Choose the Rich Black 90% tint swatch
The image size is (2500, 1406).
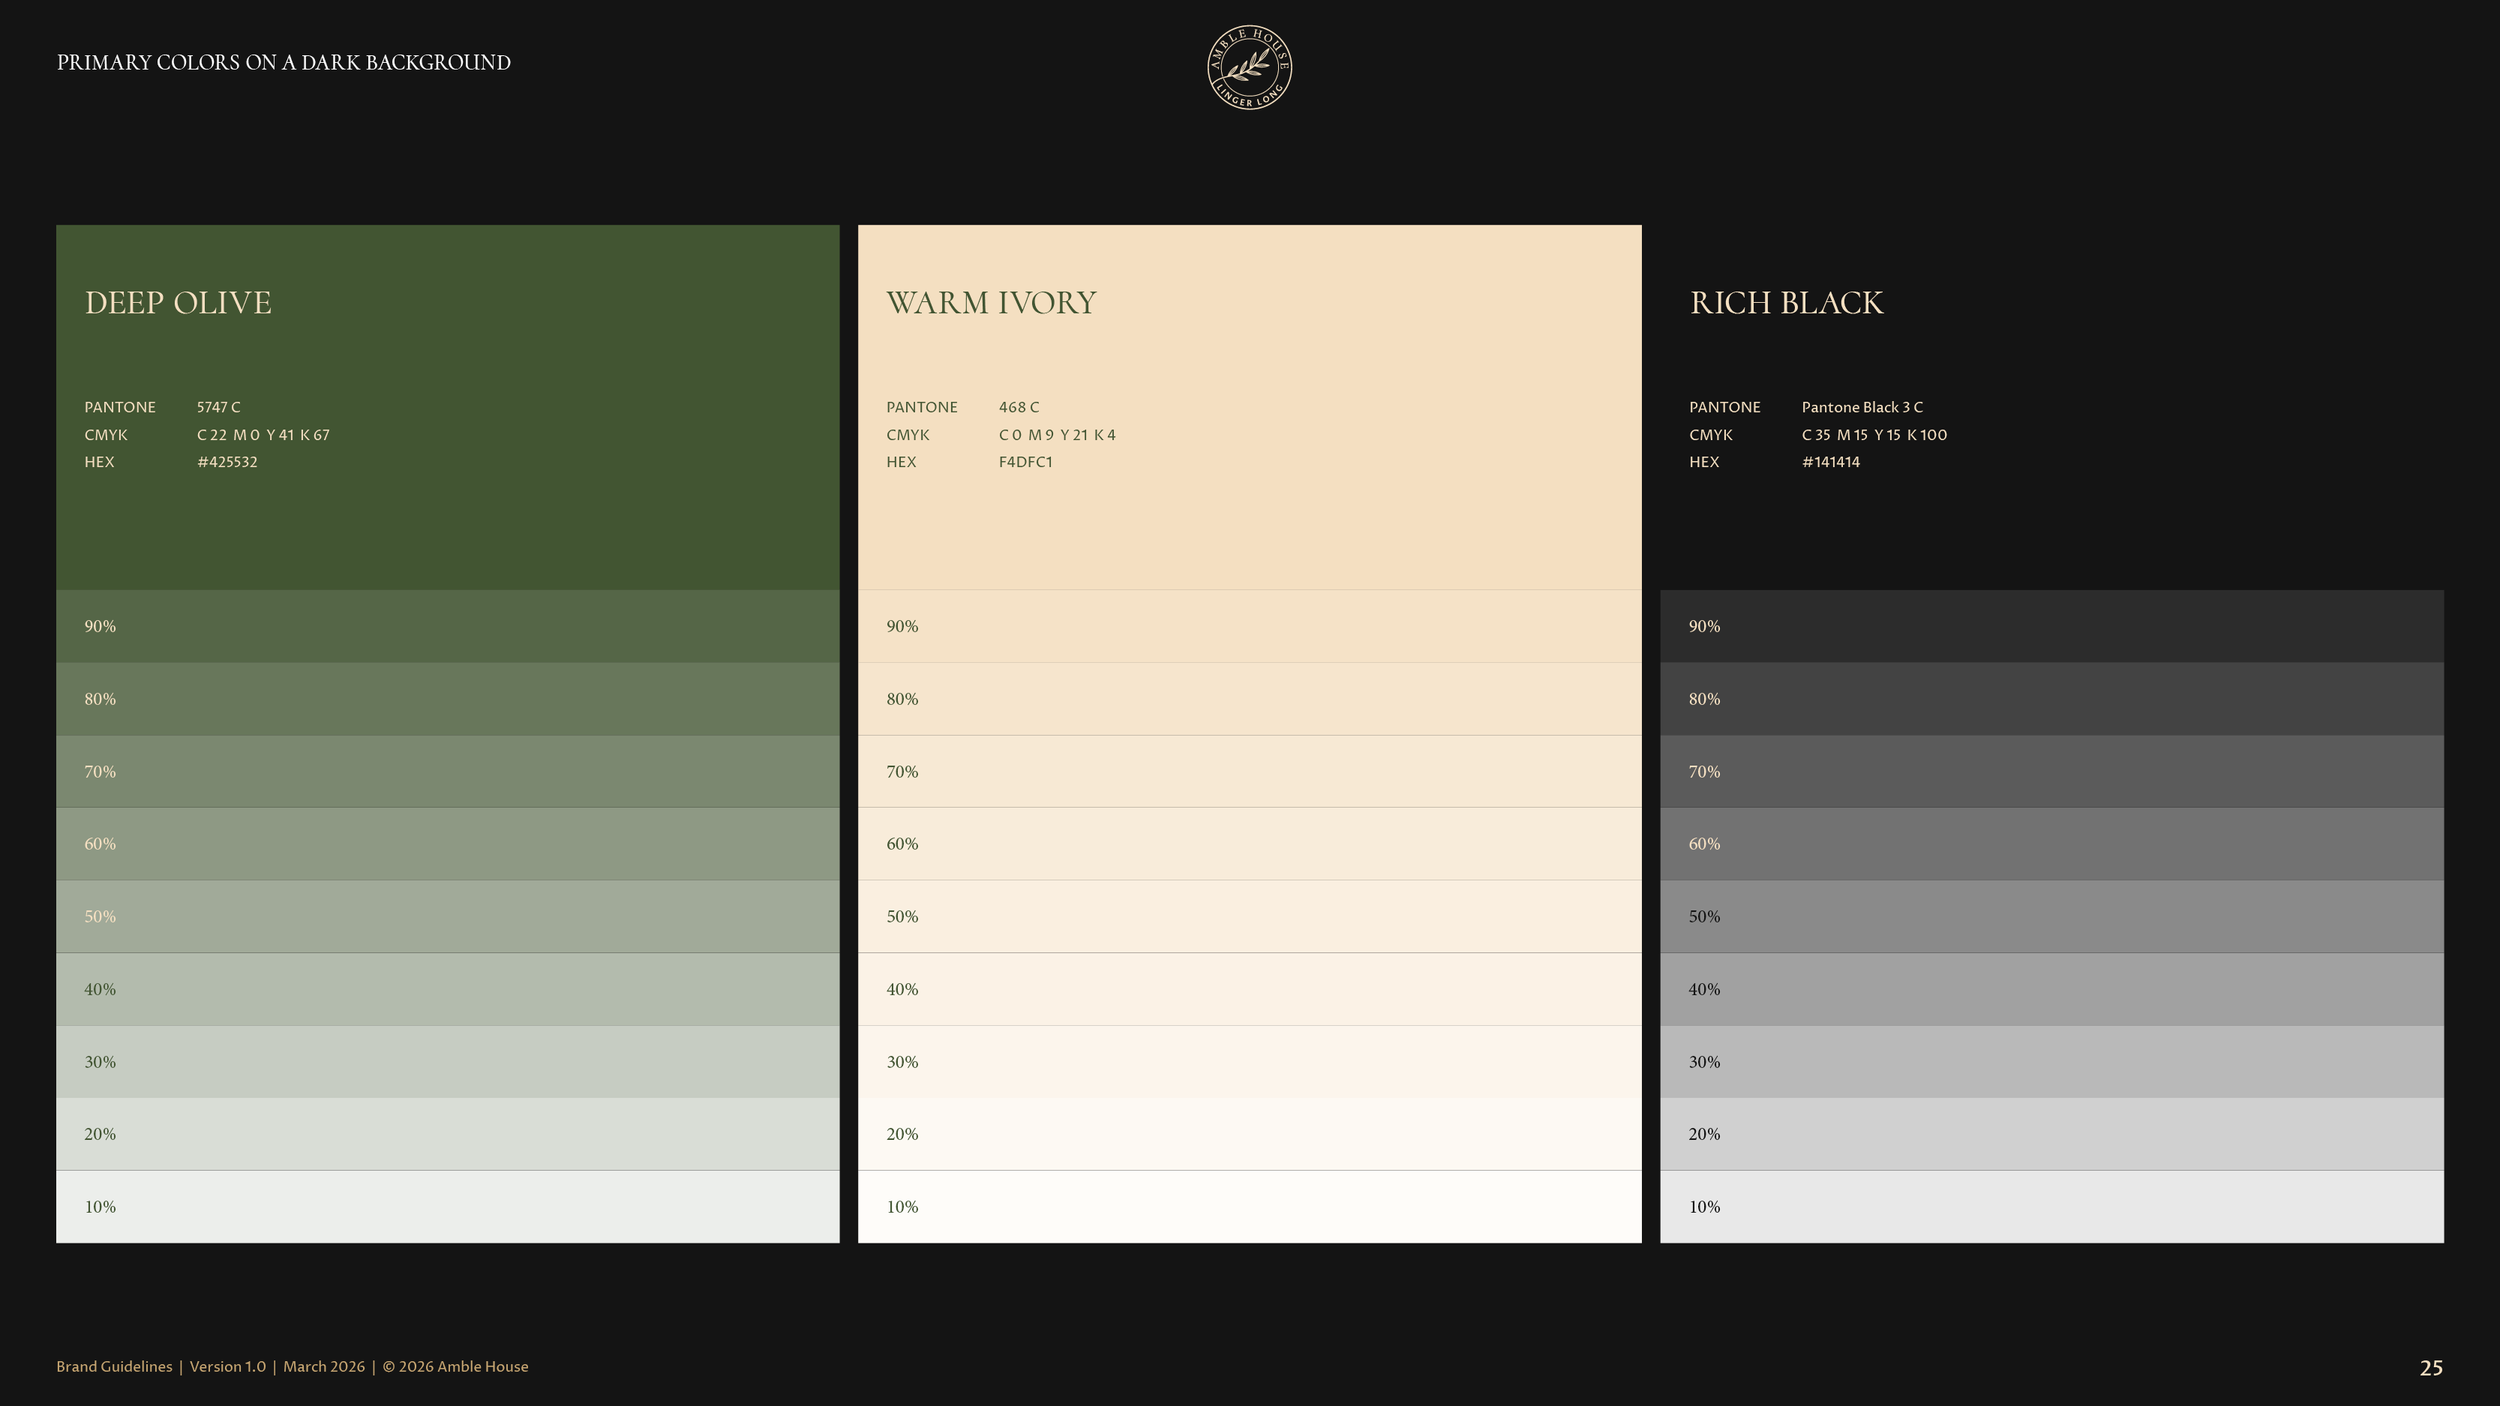[2052, 626]
